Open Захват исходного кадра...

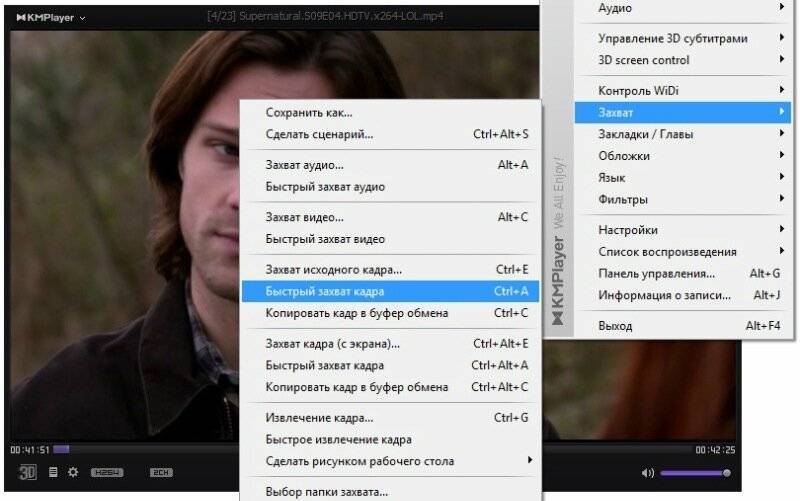tap(391, 269)
